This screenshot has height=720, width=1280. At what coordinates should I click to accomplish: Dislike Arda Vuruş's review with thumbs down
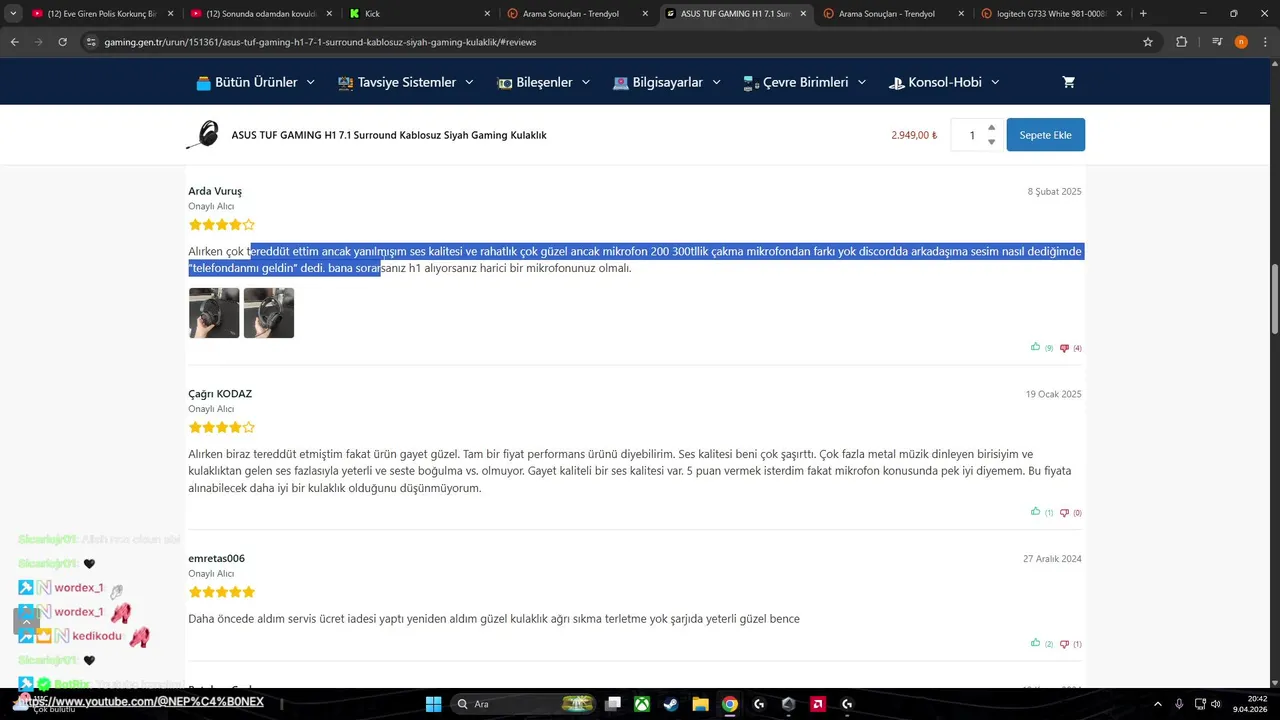pyautogui.click(x=1064, y=348)
